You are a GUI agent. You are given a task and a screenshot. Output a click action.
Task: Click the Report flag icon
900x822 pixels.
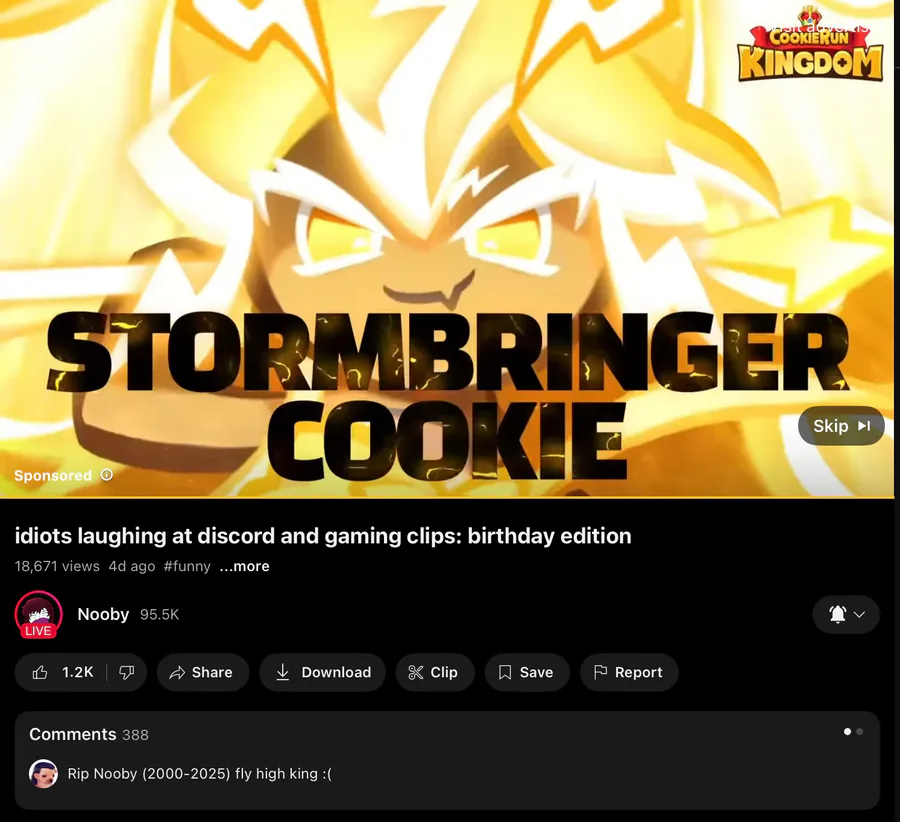point(600,672)
